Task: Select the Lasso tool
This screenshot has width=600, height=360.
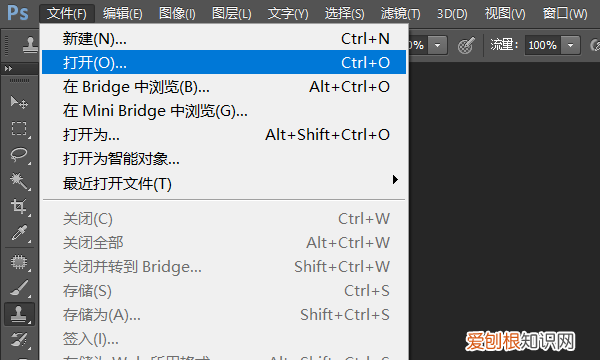Action: [x=19, y=155]
